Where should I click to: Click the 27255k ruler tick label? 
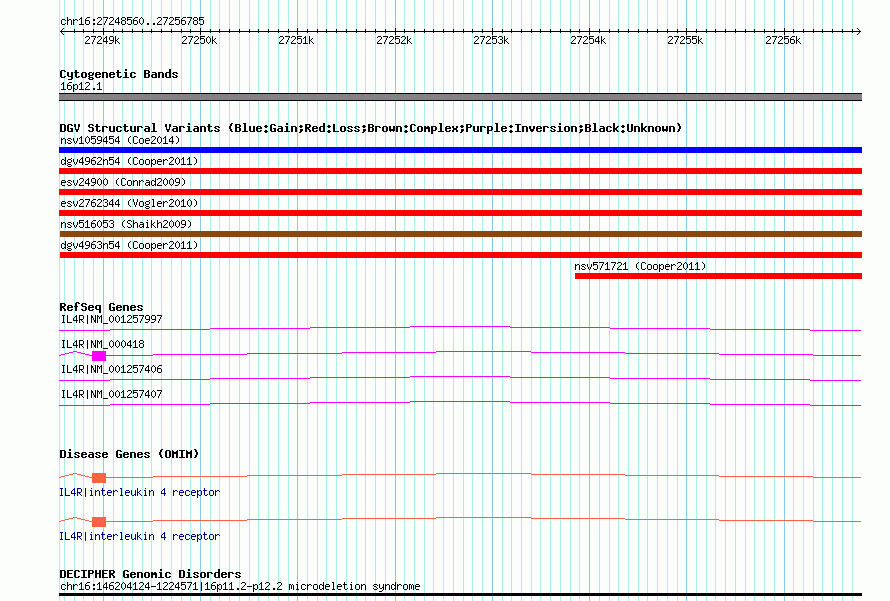pyautogui.click(x=685, y=40)
